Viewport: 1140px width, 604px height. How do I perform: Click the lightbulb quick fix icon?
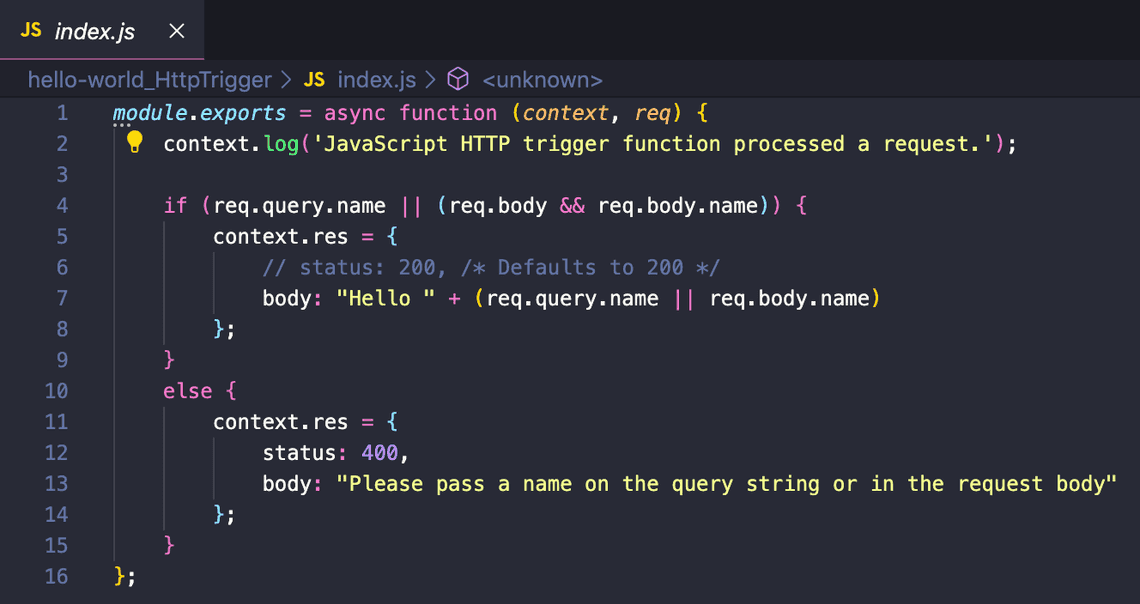[134, 143]
